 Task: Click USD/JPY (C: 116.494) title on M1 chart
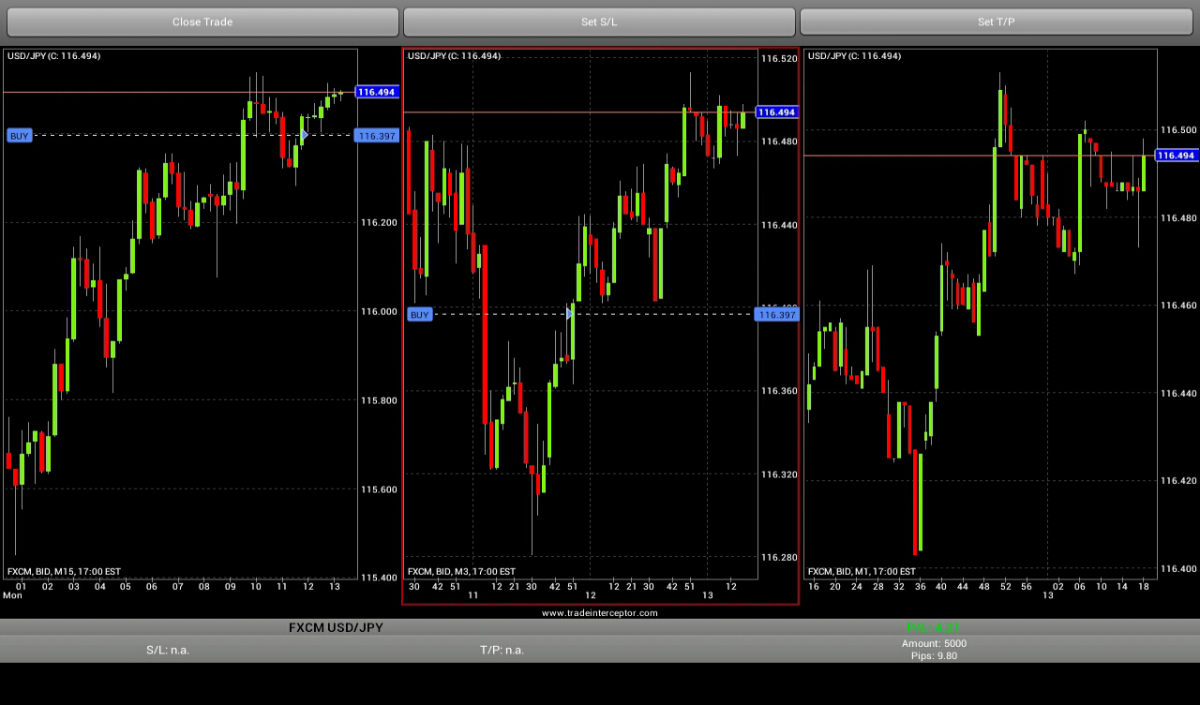(854, 56)
